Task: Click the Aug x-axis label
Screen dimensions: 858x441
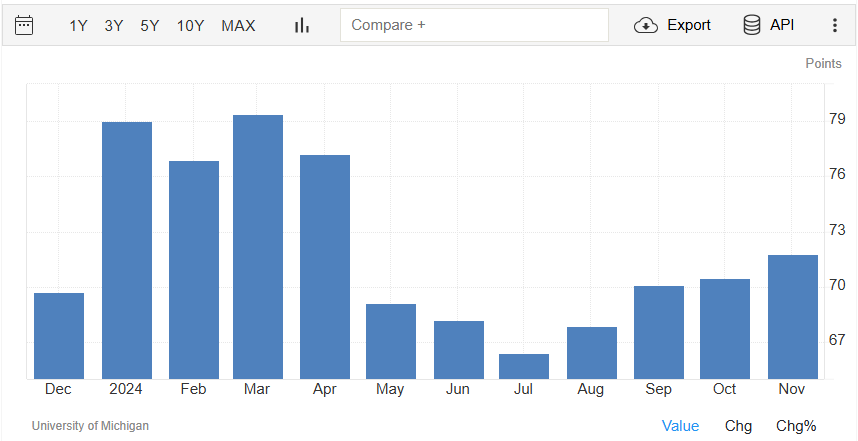Action: point(590,389)
